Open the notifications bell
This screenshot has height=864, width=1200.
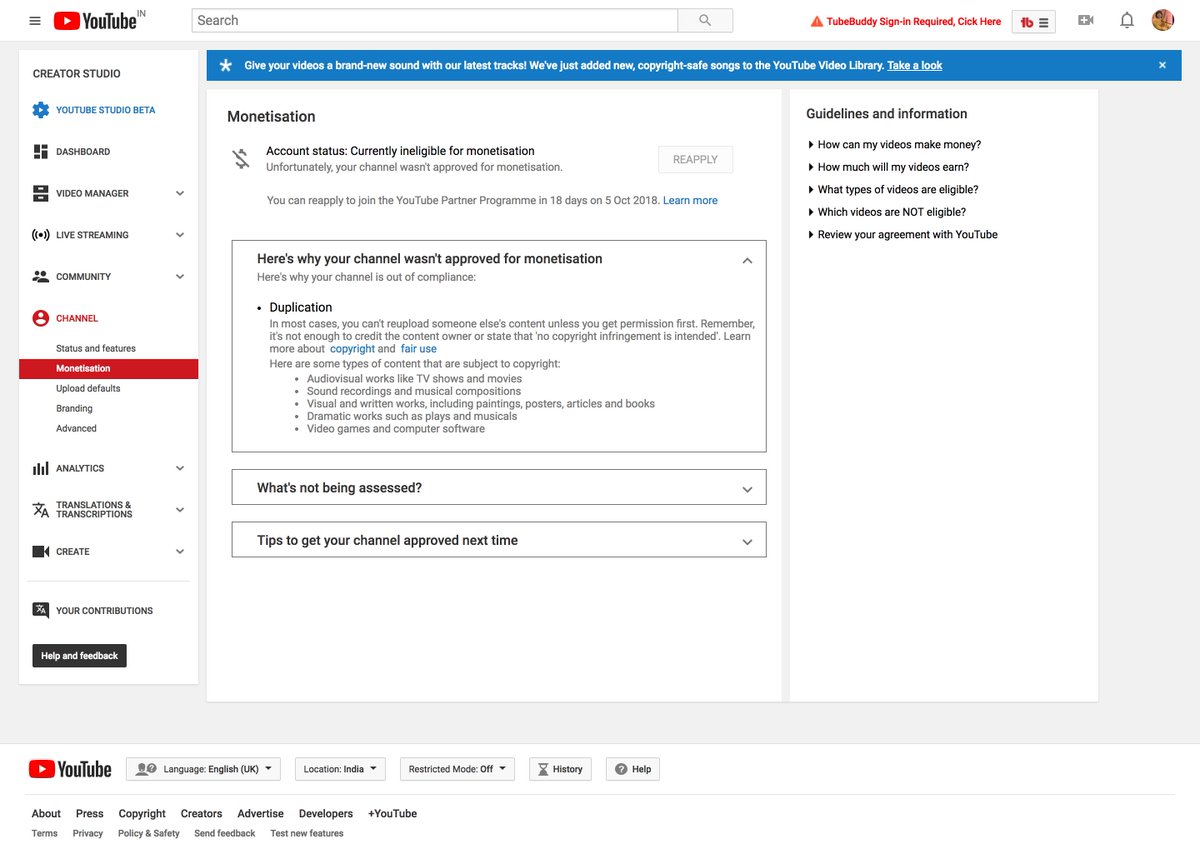click(x=1127, y=20)
